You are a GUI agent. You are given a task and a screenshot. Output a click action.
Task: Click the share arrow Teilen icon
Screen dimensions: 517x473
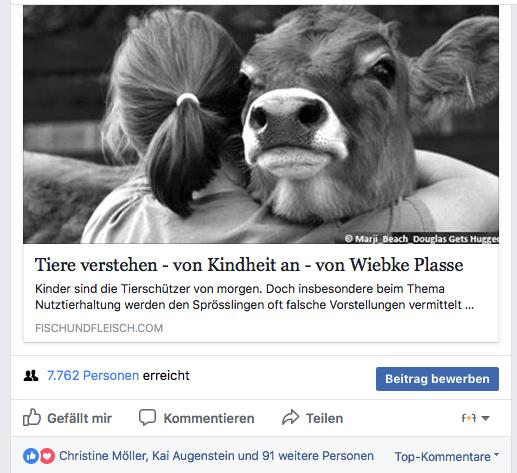pos(290,417)
